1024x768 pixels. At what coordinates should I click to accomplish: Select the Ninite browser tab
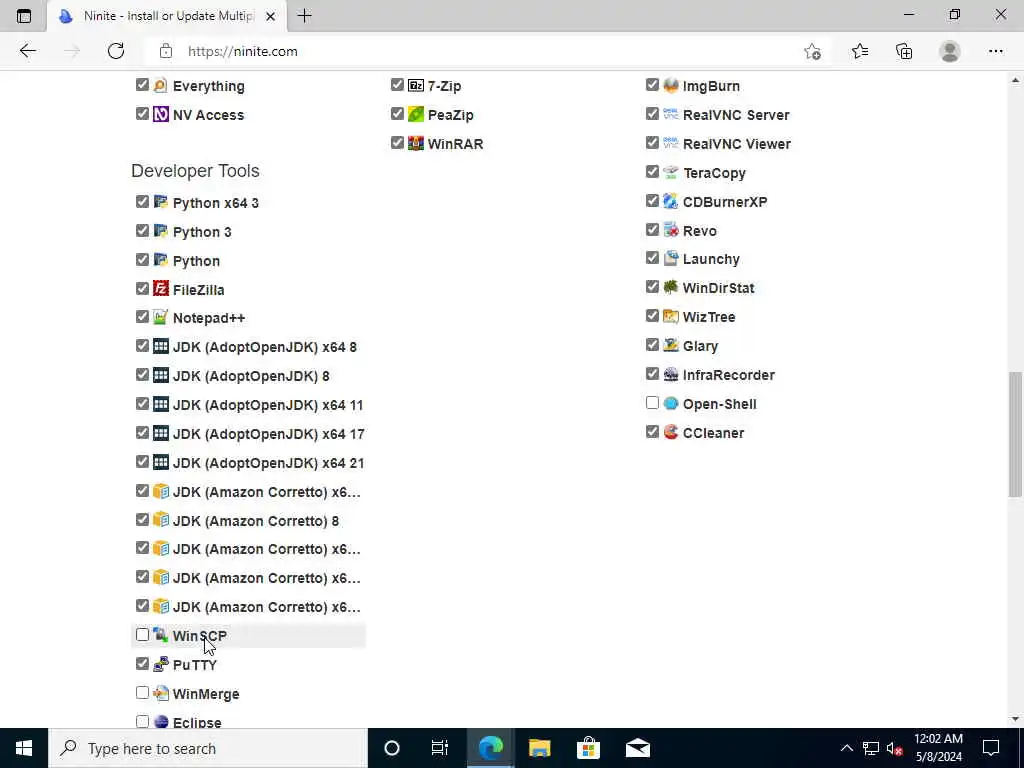point(167,16)
